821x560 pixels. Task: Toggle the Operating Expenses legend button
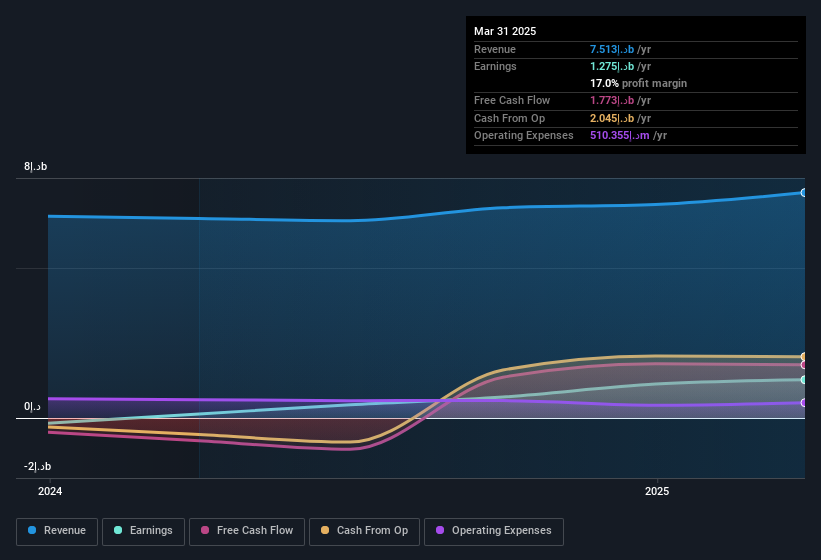pyautogui.click(x=494, y=531)
